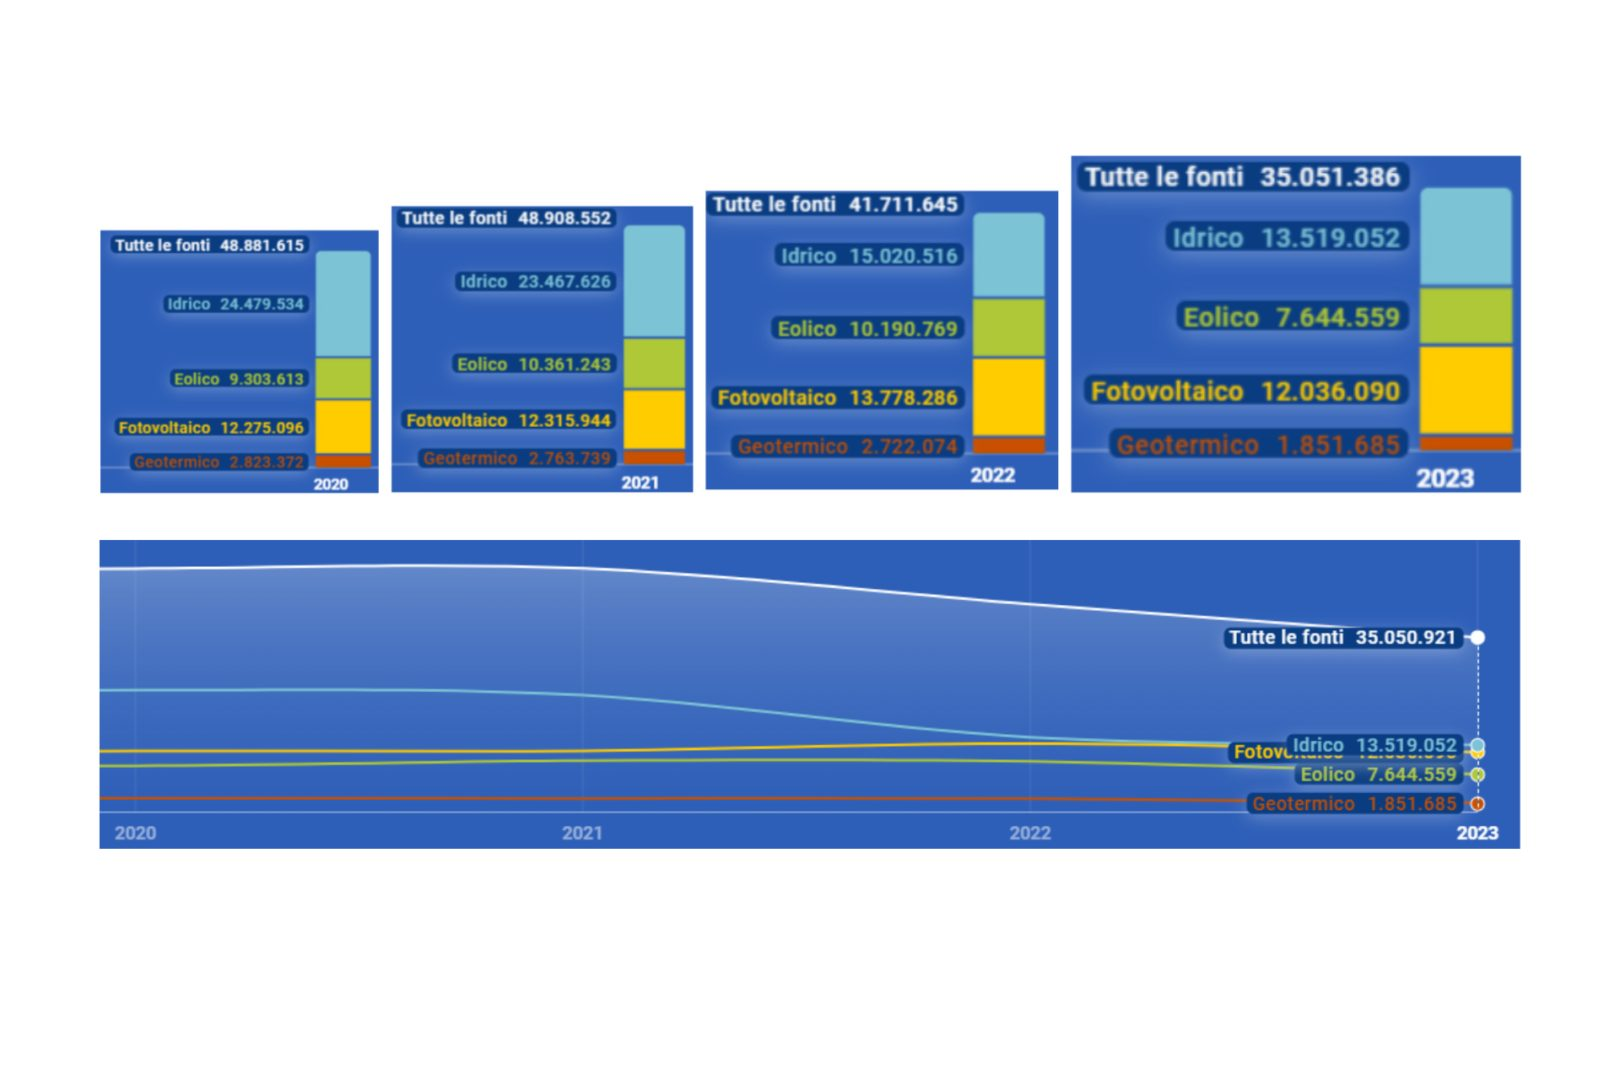Select 'Geotermico 1.851.685' label in line chart
1620x1080 pixels.
(1354, 804)
